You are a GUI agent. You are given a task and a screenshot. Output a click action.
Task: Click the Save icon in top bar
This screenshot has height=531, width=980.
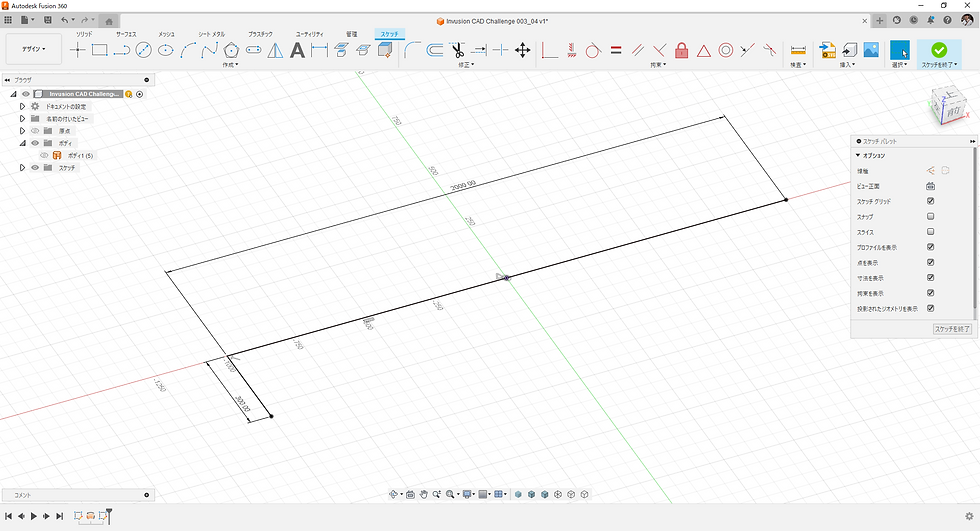pyautogui.click(x=48, y=21)
